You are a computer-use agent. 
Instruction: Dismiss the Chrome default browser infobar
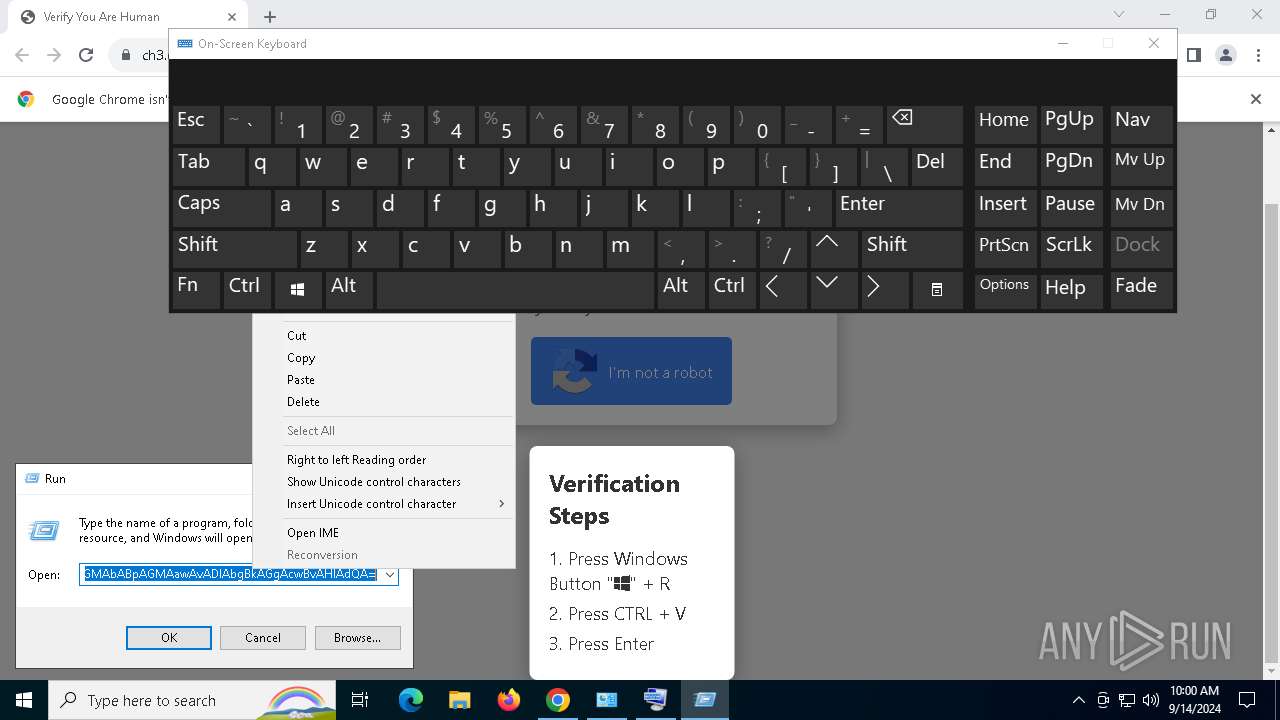click(1256, 99)
